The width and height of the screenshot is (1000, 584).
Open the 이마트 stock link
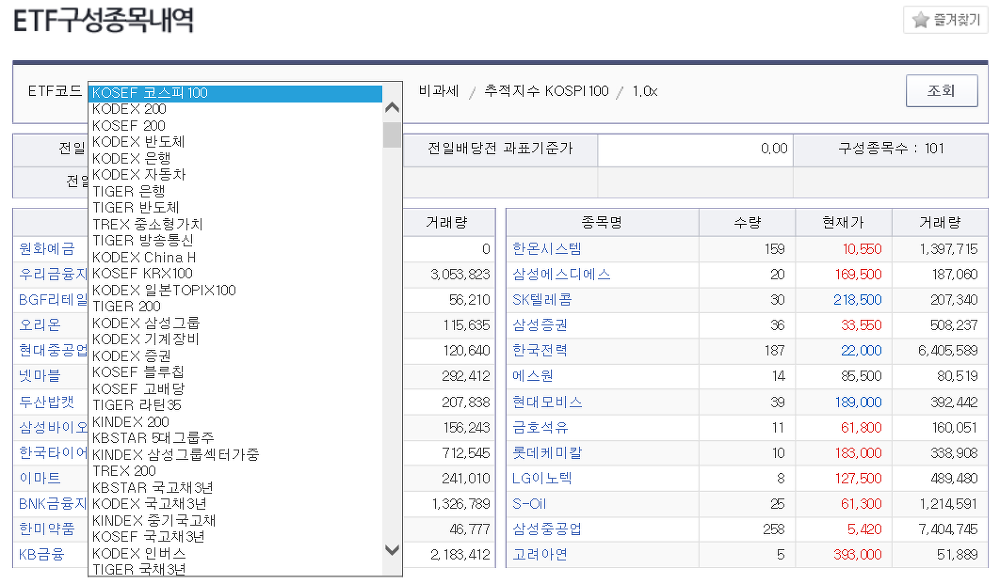[x=40, y=478]
